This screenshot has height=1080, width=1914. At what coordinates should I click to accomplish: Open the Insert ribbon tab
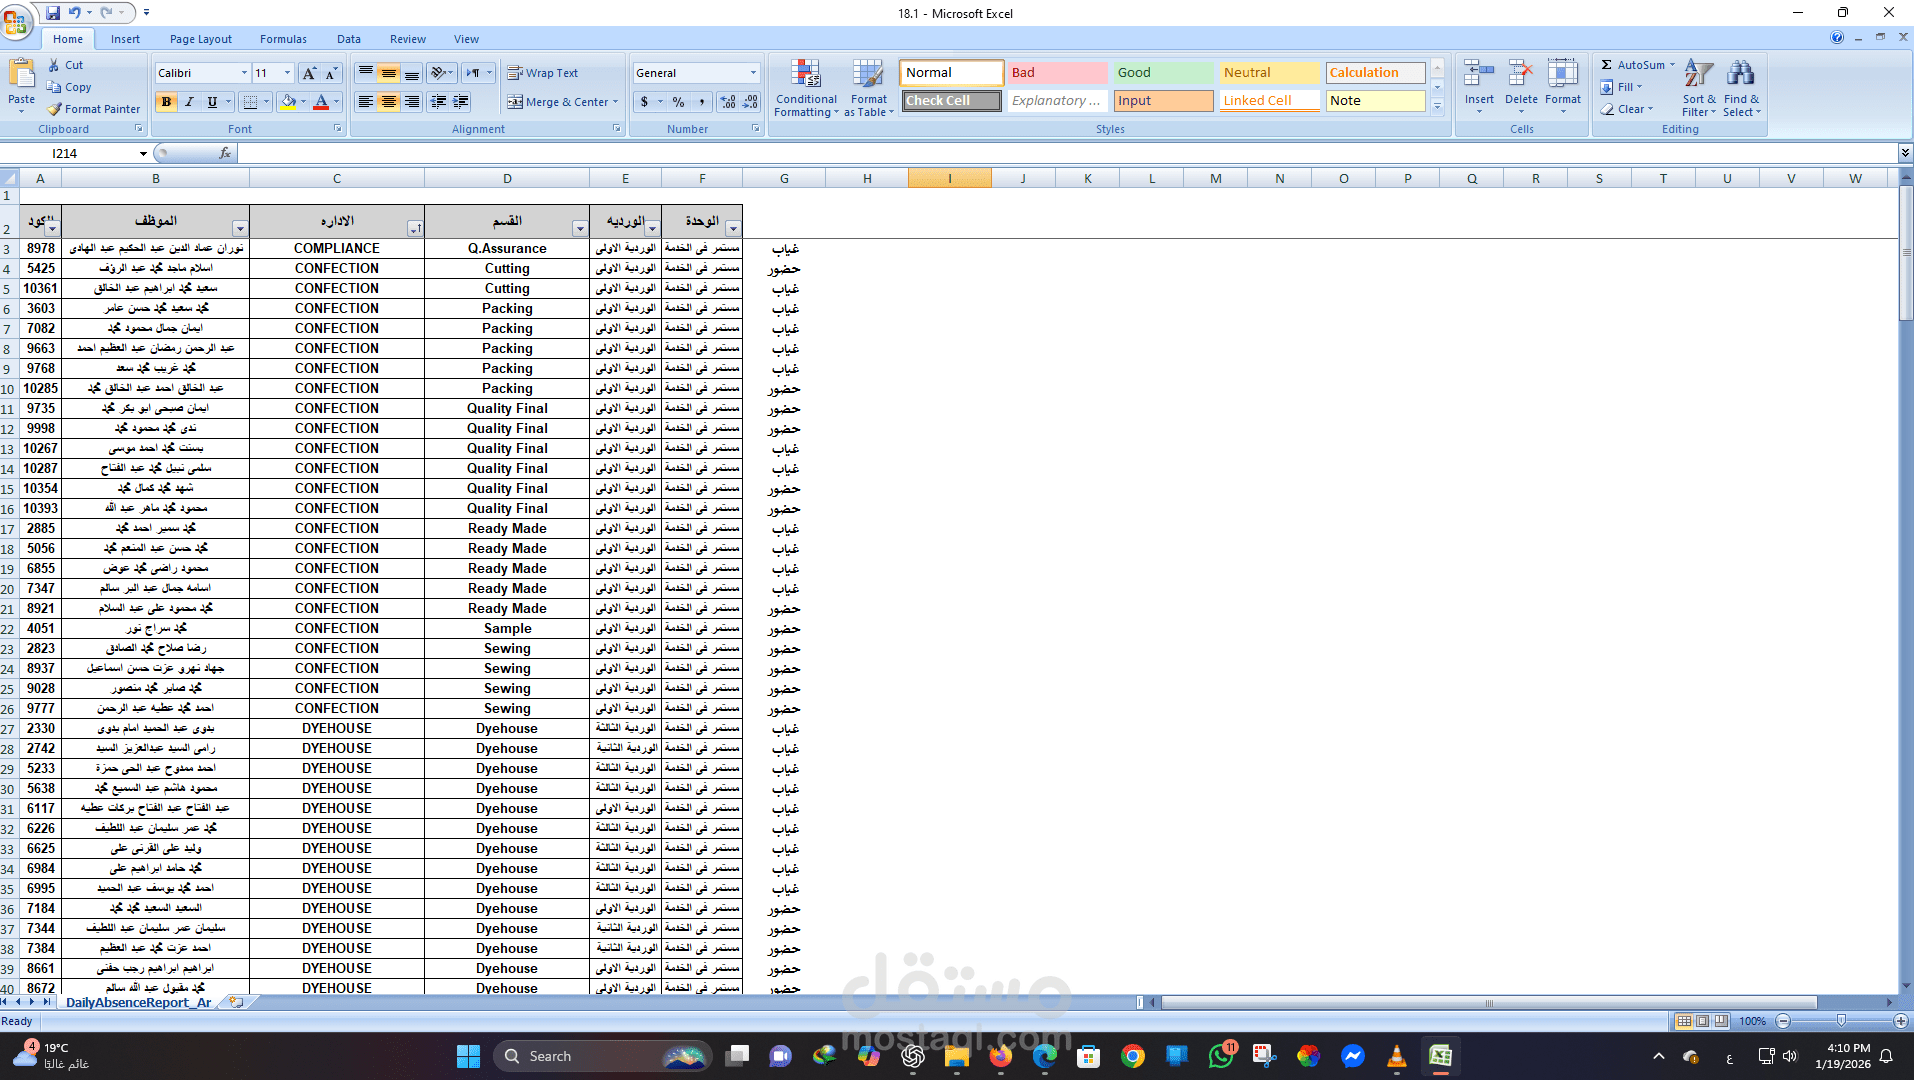125,39
